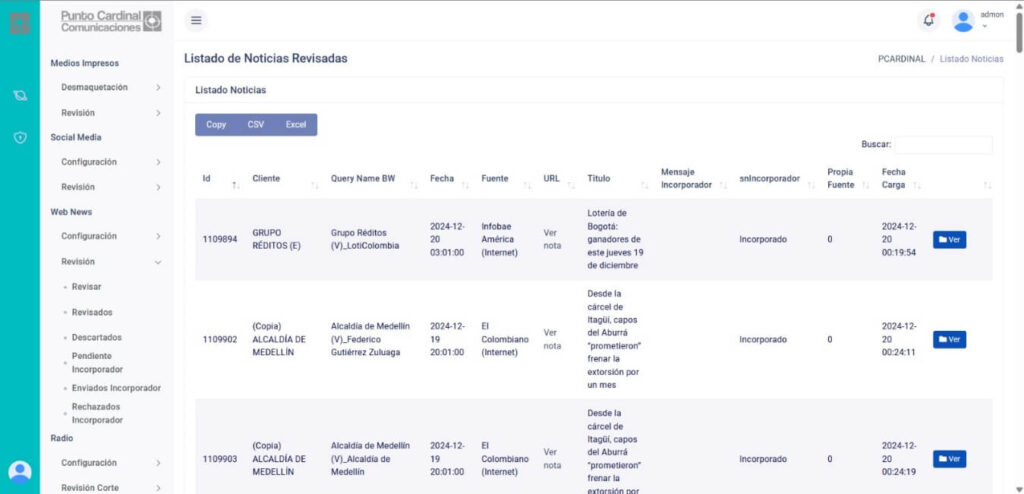Click Medios Impresos section heading
Image resolution: width=1024 pixels, height=494 pixels.
(x=85, y=63)
